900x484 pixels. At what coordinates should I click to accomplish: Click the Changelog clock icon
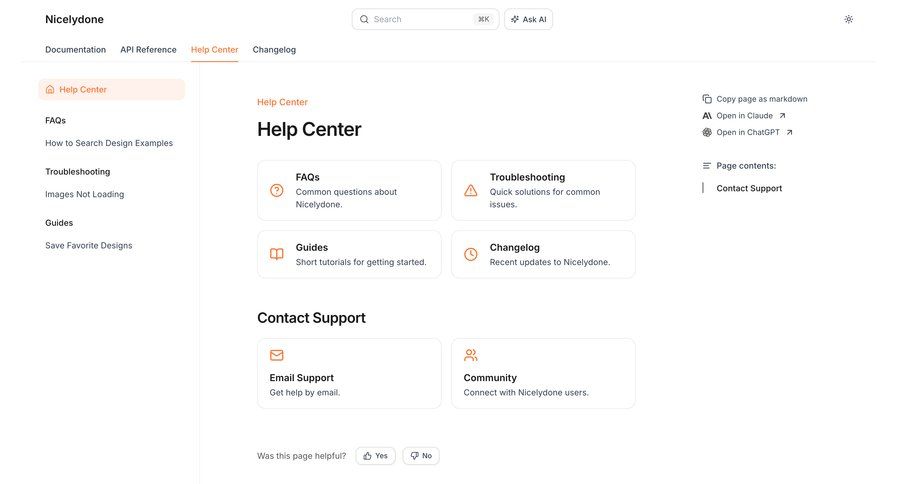[x=471, y=254]
